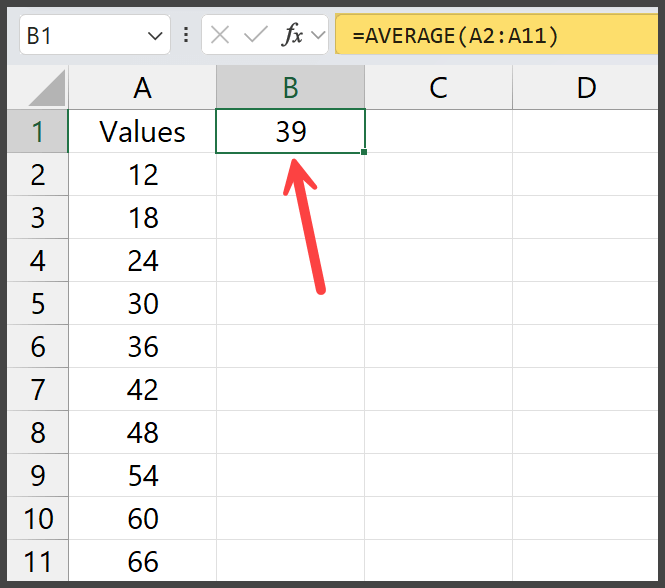Select row 9 header
Screen dimensions: 665x588
coord(38,475)
